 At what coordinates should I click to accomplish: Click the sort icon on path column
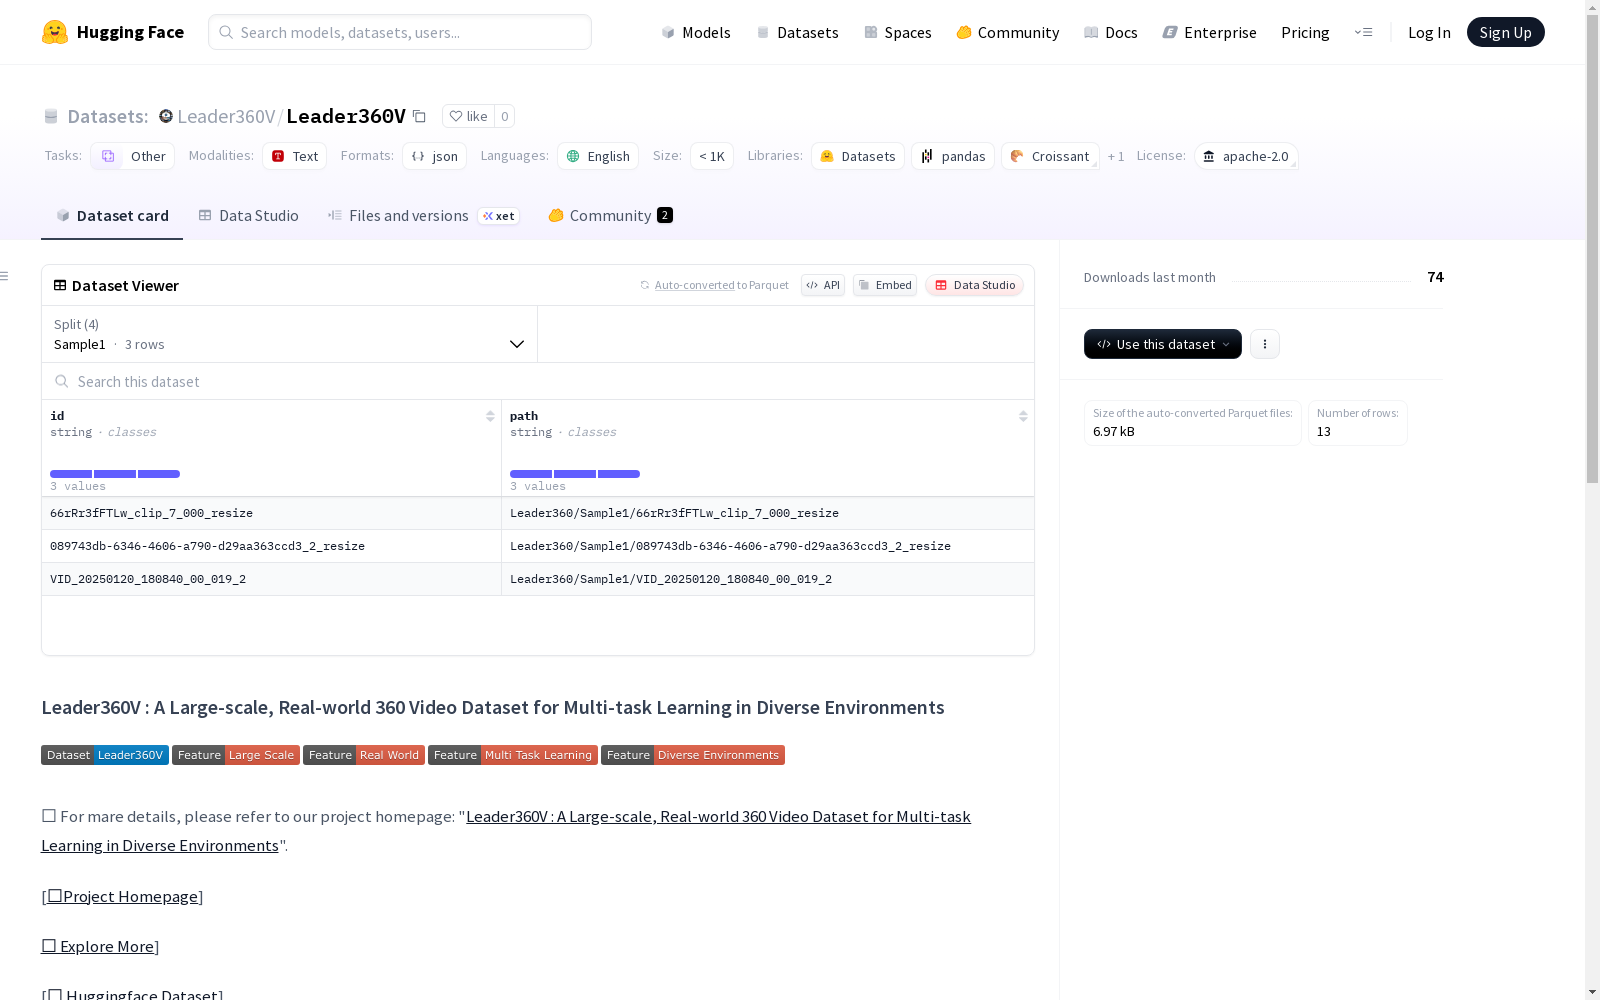coord(1023,416)
